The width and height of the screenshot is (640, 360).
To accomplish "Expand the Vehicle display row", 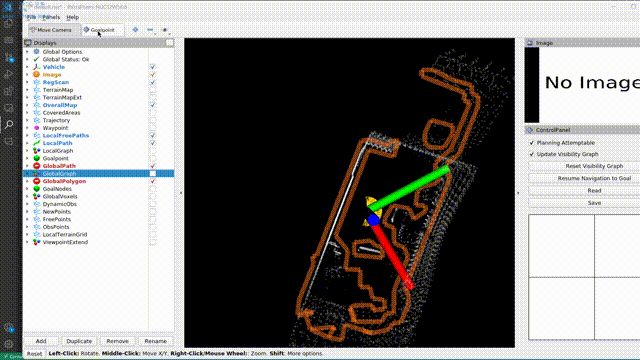I will pos(27,67).
